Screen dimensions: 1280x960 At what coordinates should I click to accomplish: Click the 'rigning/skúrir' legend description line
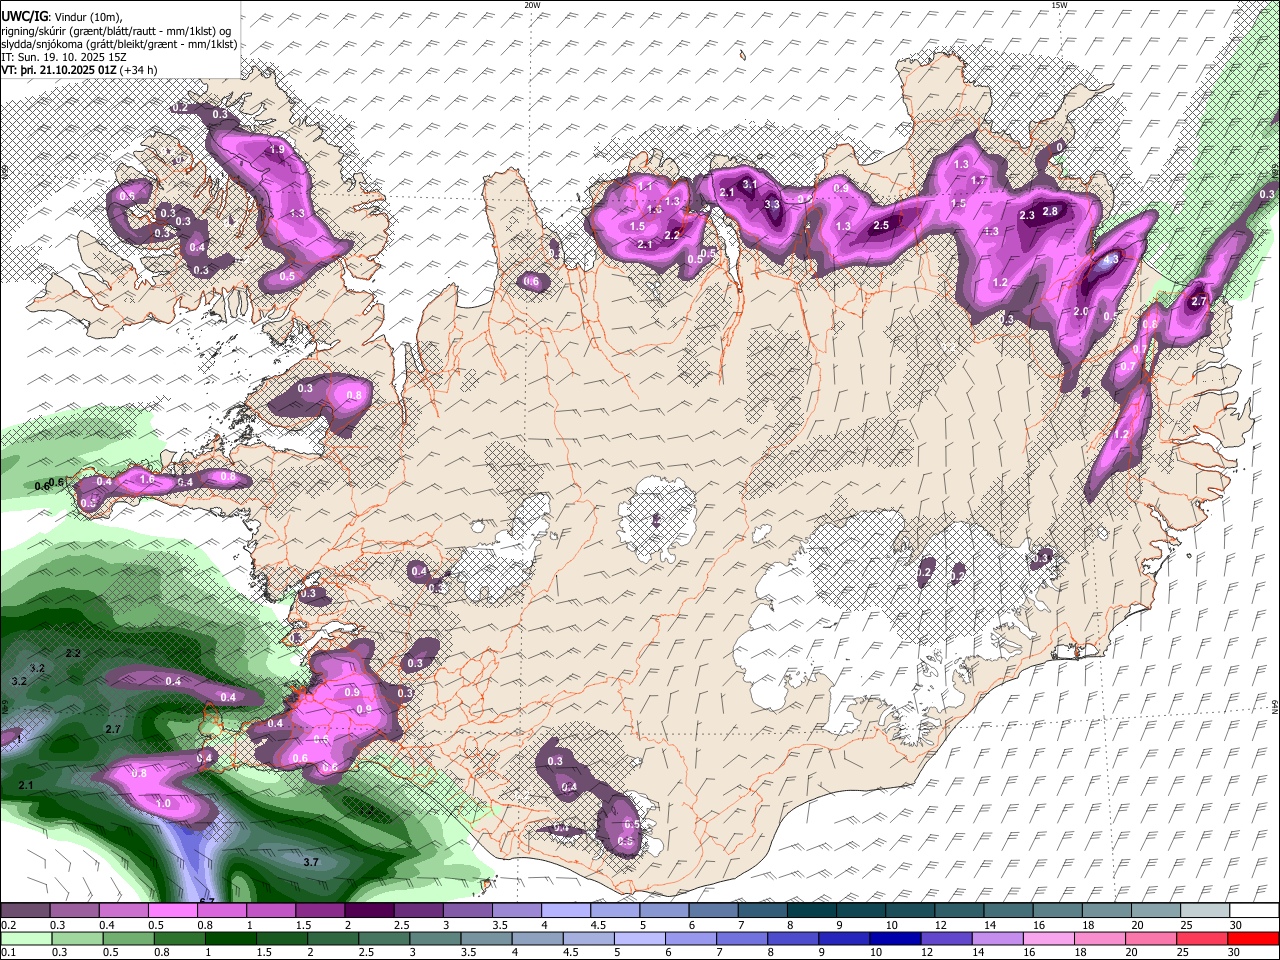[x=116, y=30]
